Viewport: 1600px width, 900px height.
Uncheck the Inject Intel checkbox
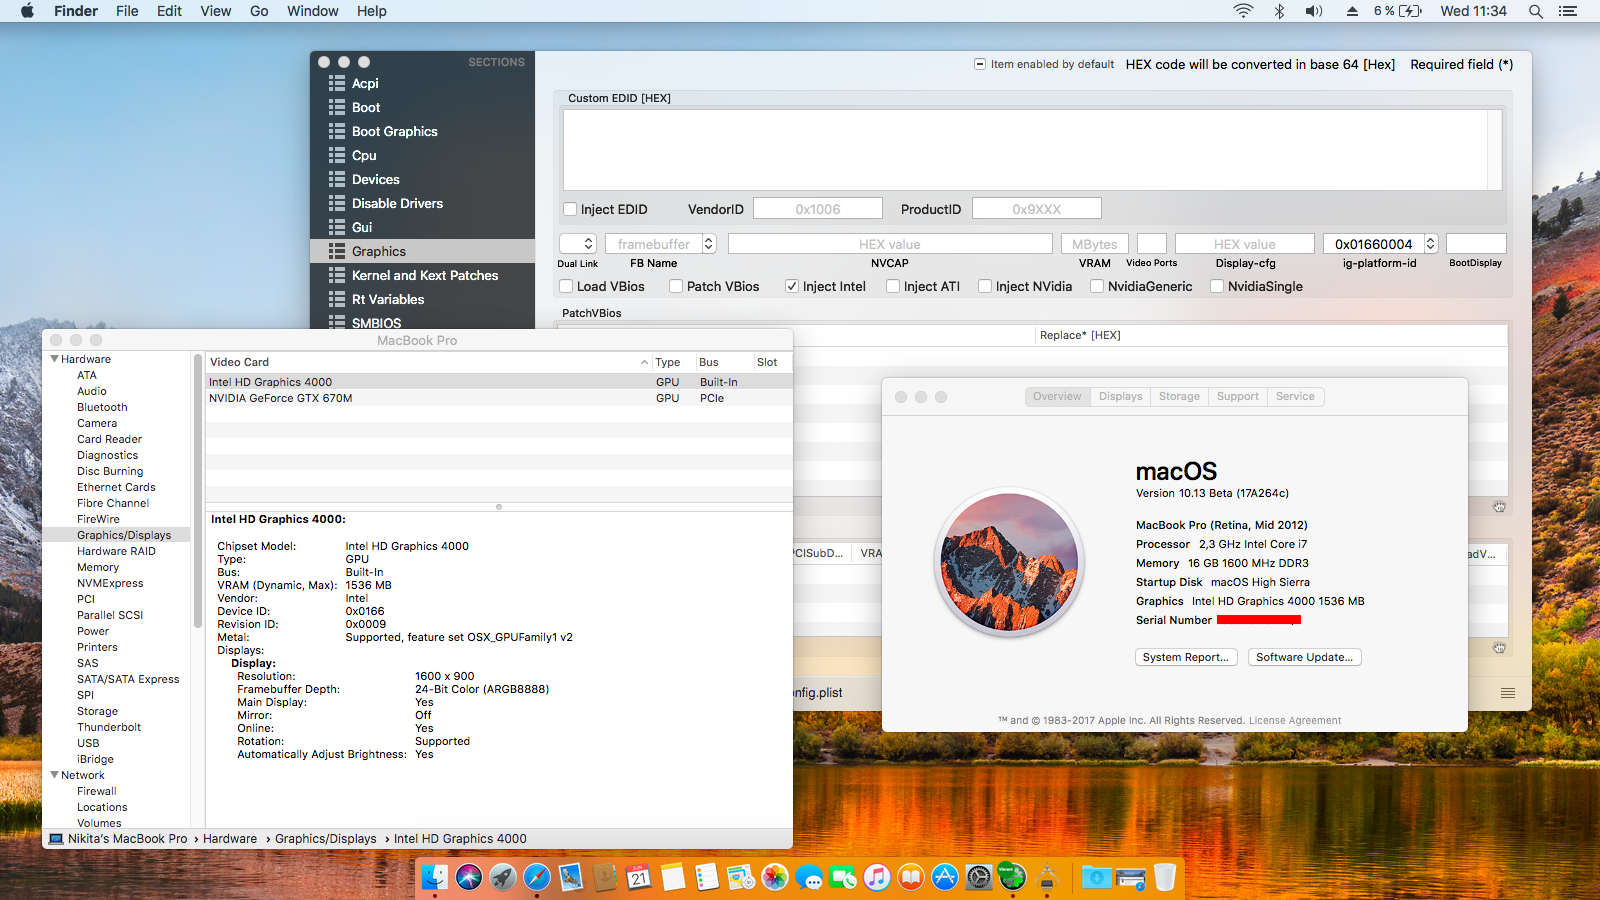coord(792,286)
